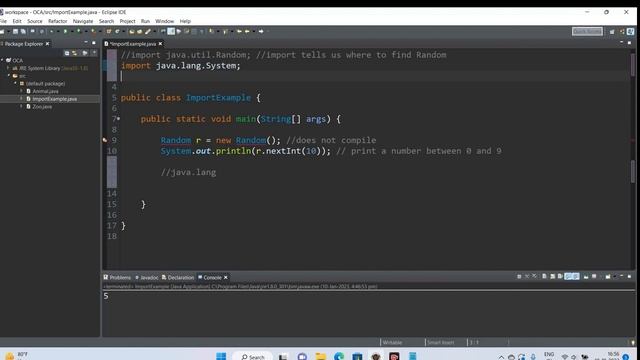Select Zoo.java in Package Explorer
The width and height of the screenshot is (640, 360).
click(42, 107)
